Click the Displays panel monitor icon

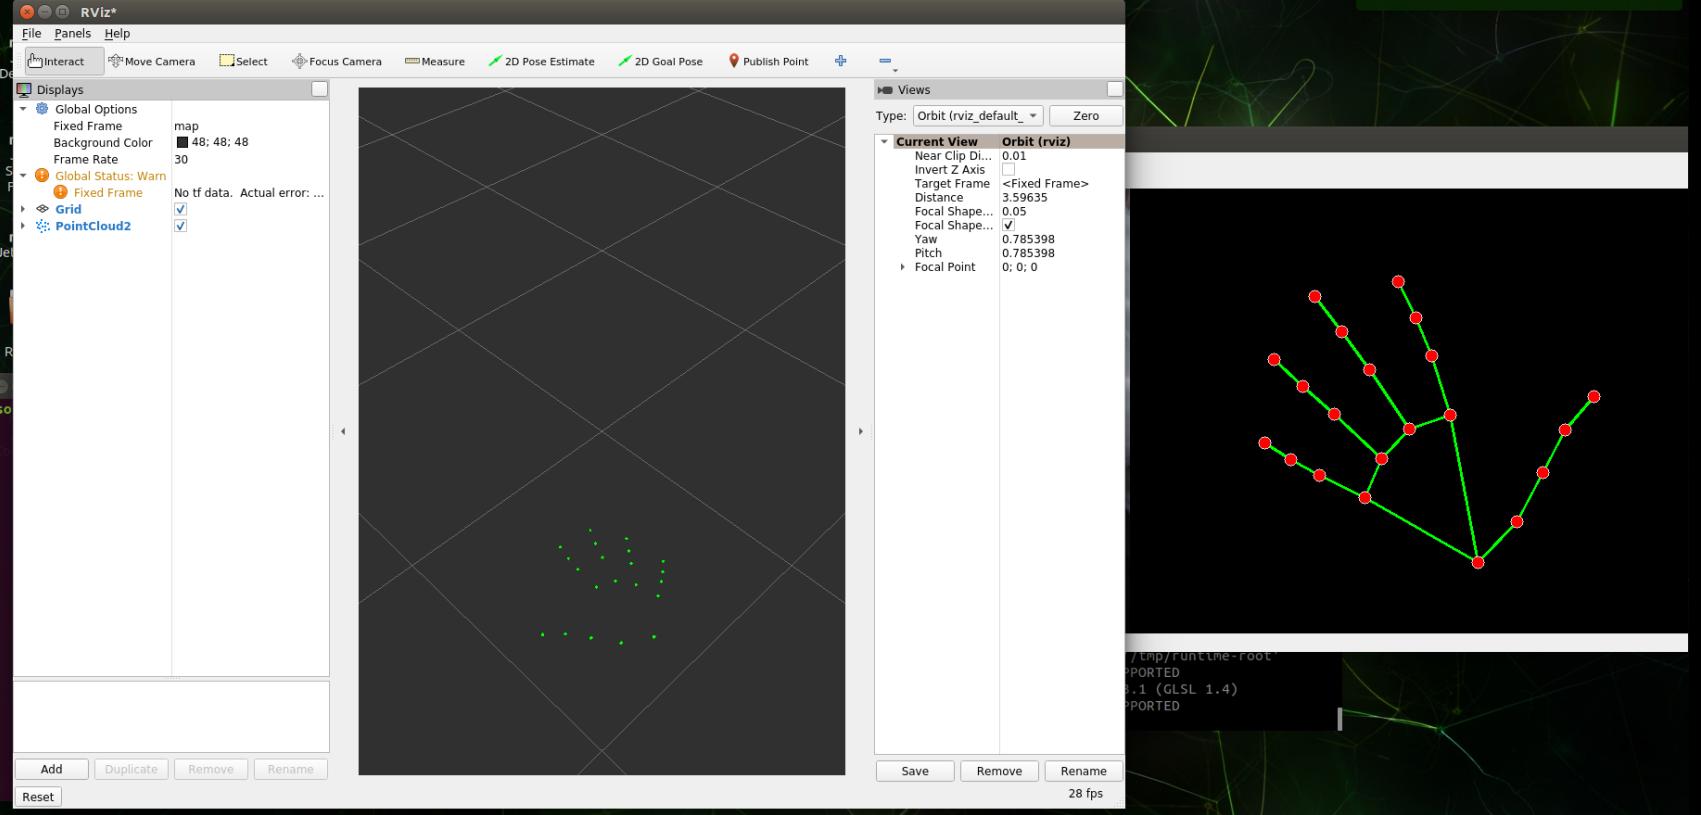click(24, 89)
